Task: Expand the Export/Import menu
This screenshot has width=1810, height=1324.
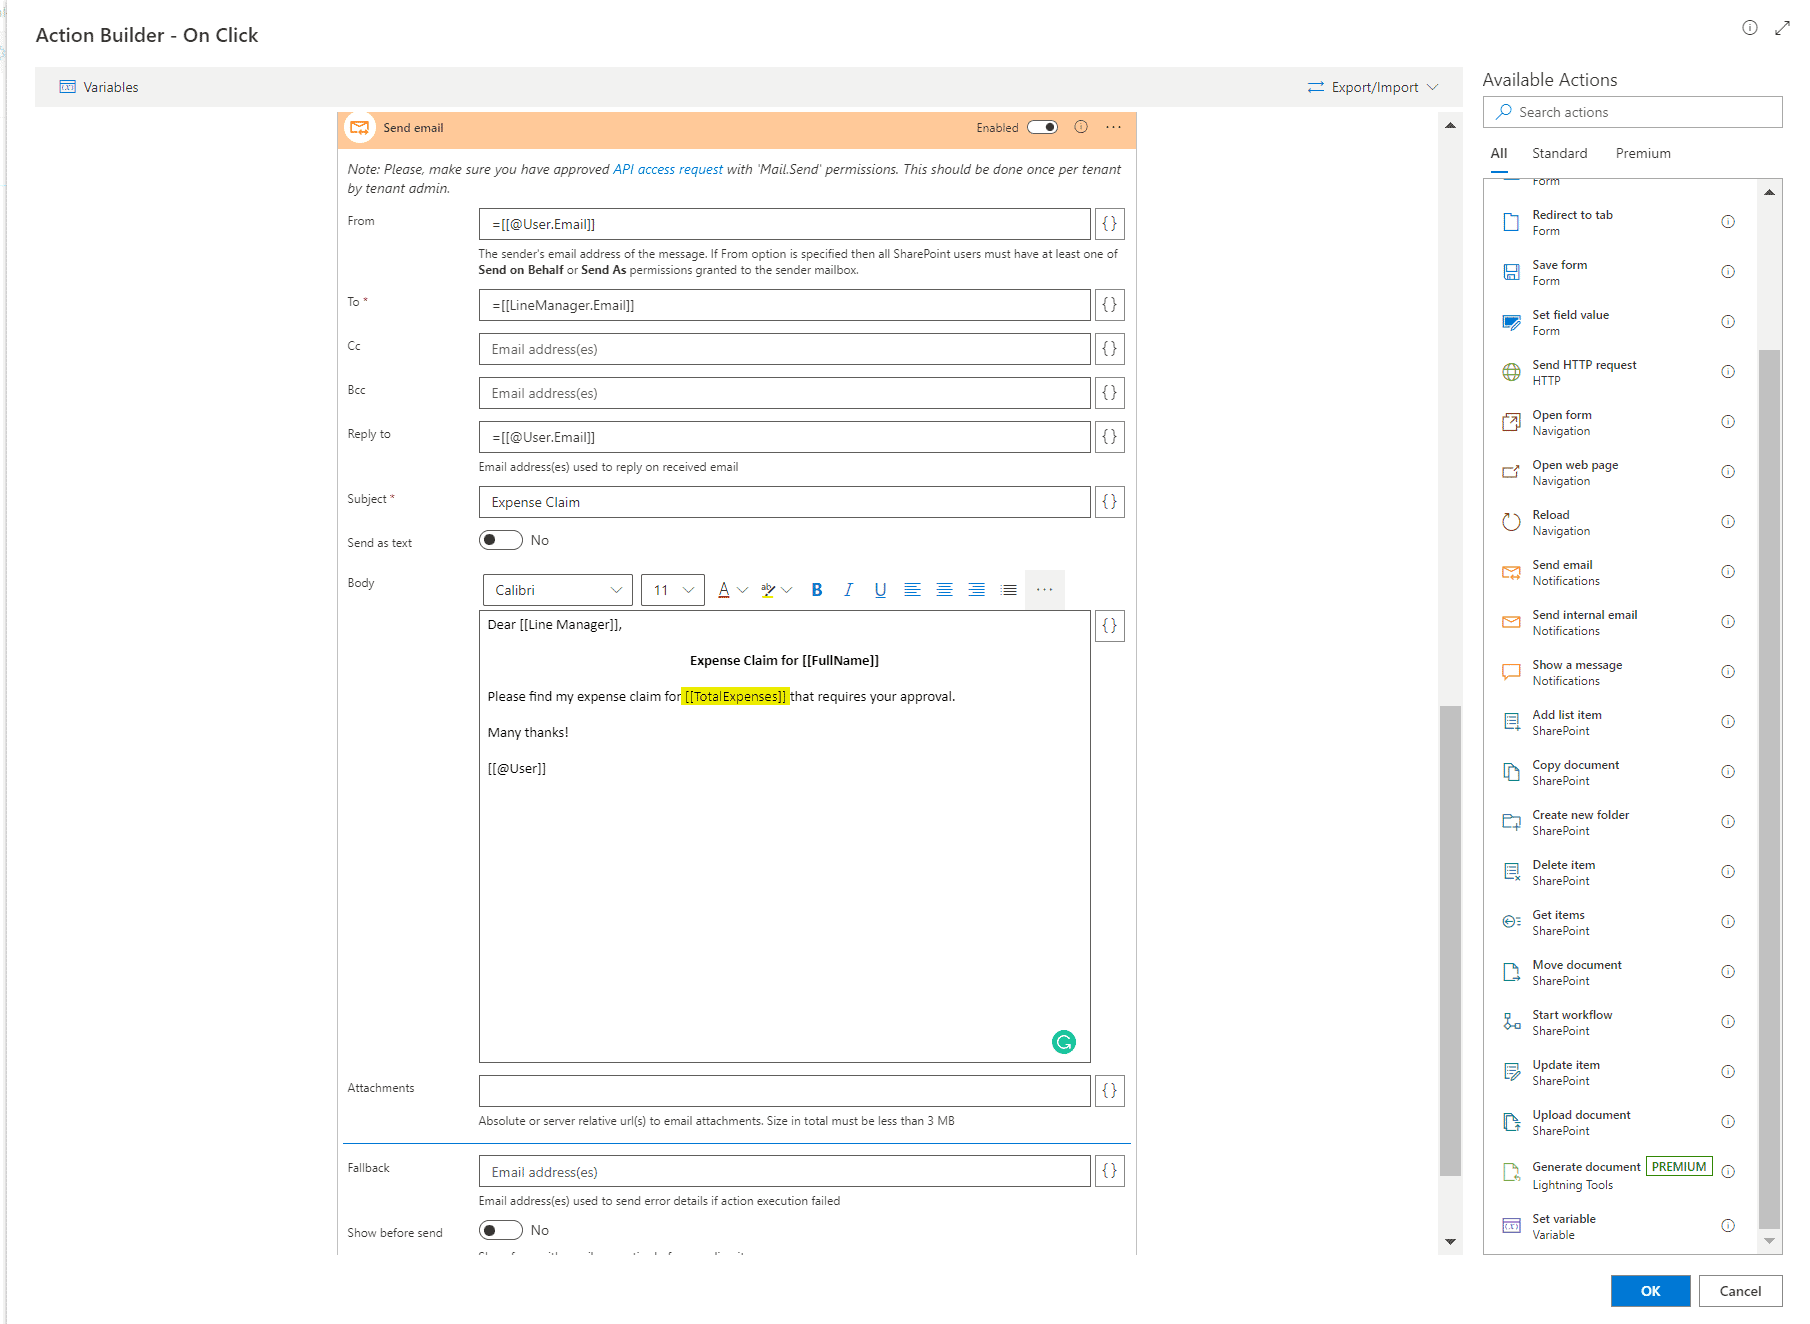Action: pyautogui.click(x=1373, y=87)
